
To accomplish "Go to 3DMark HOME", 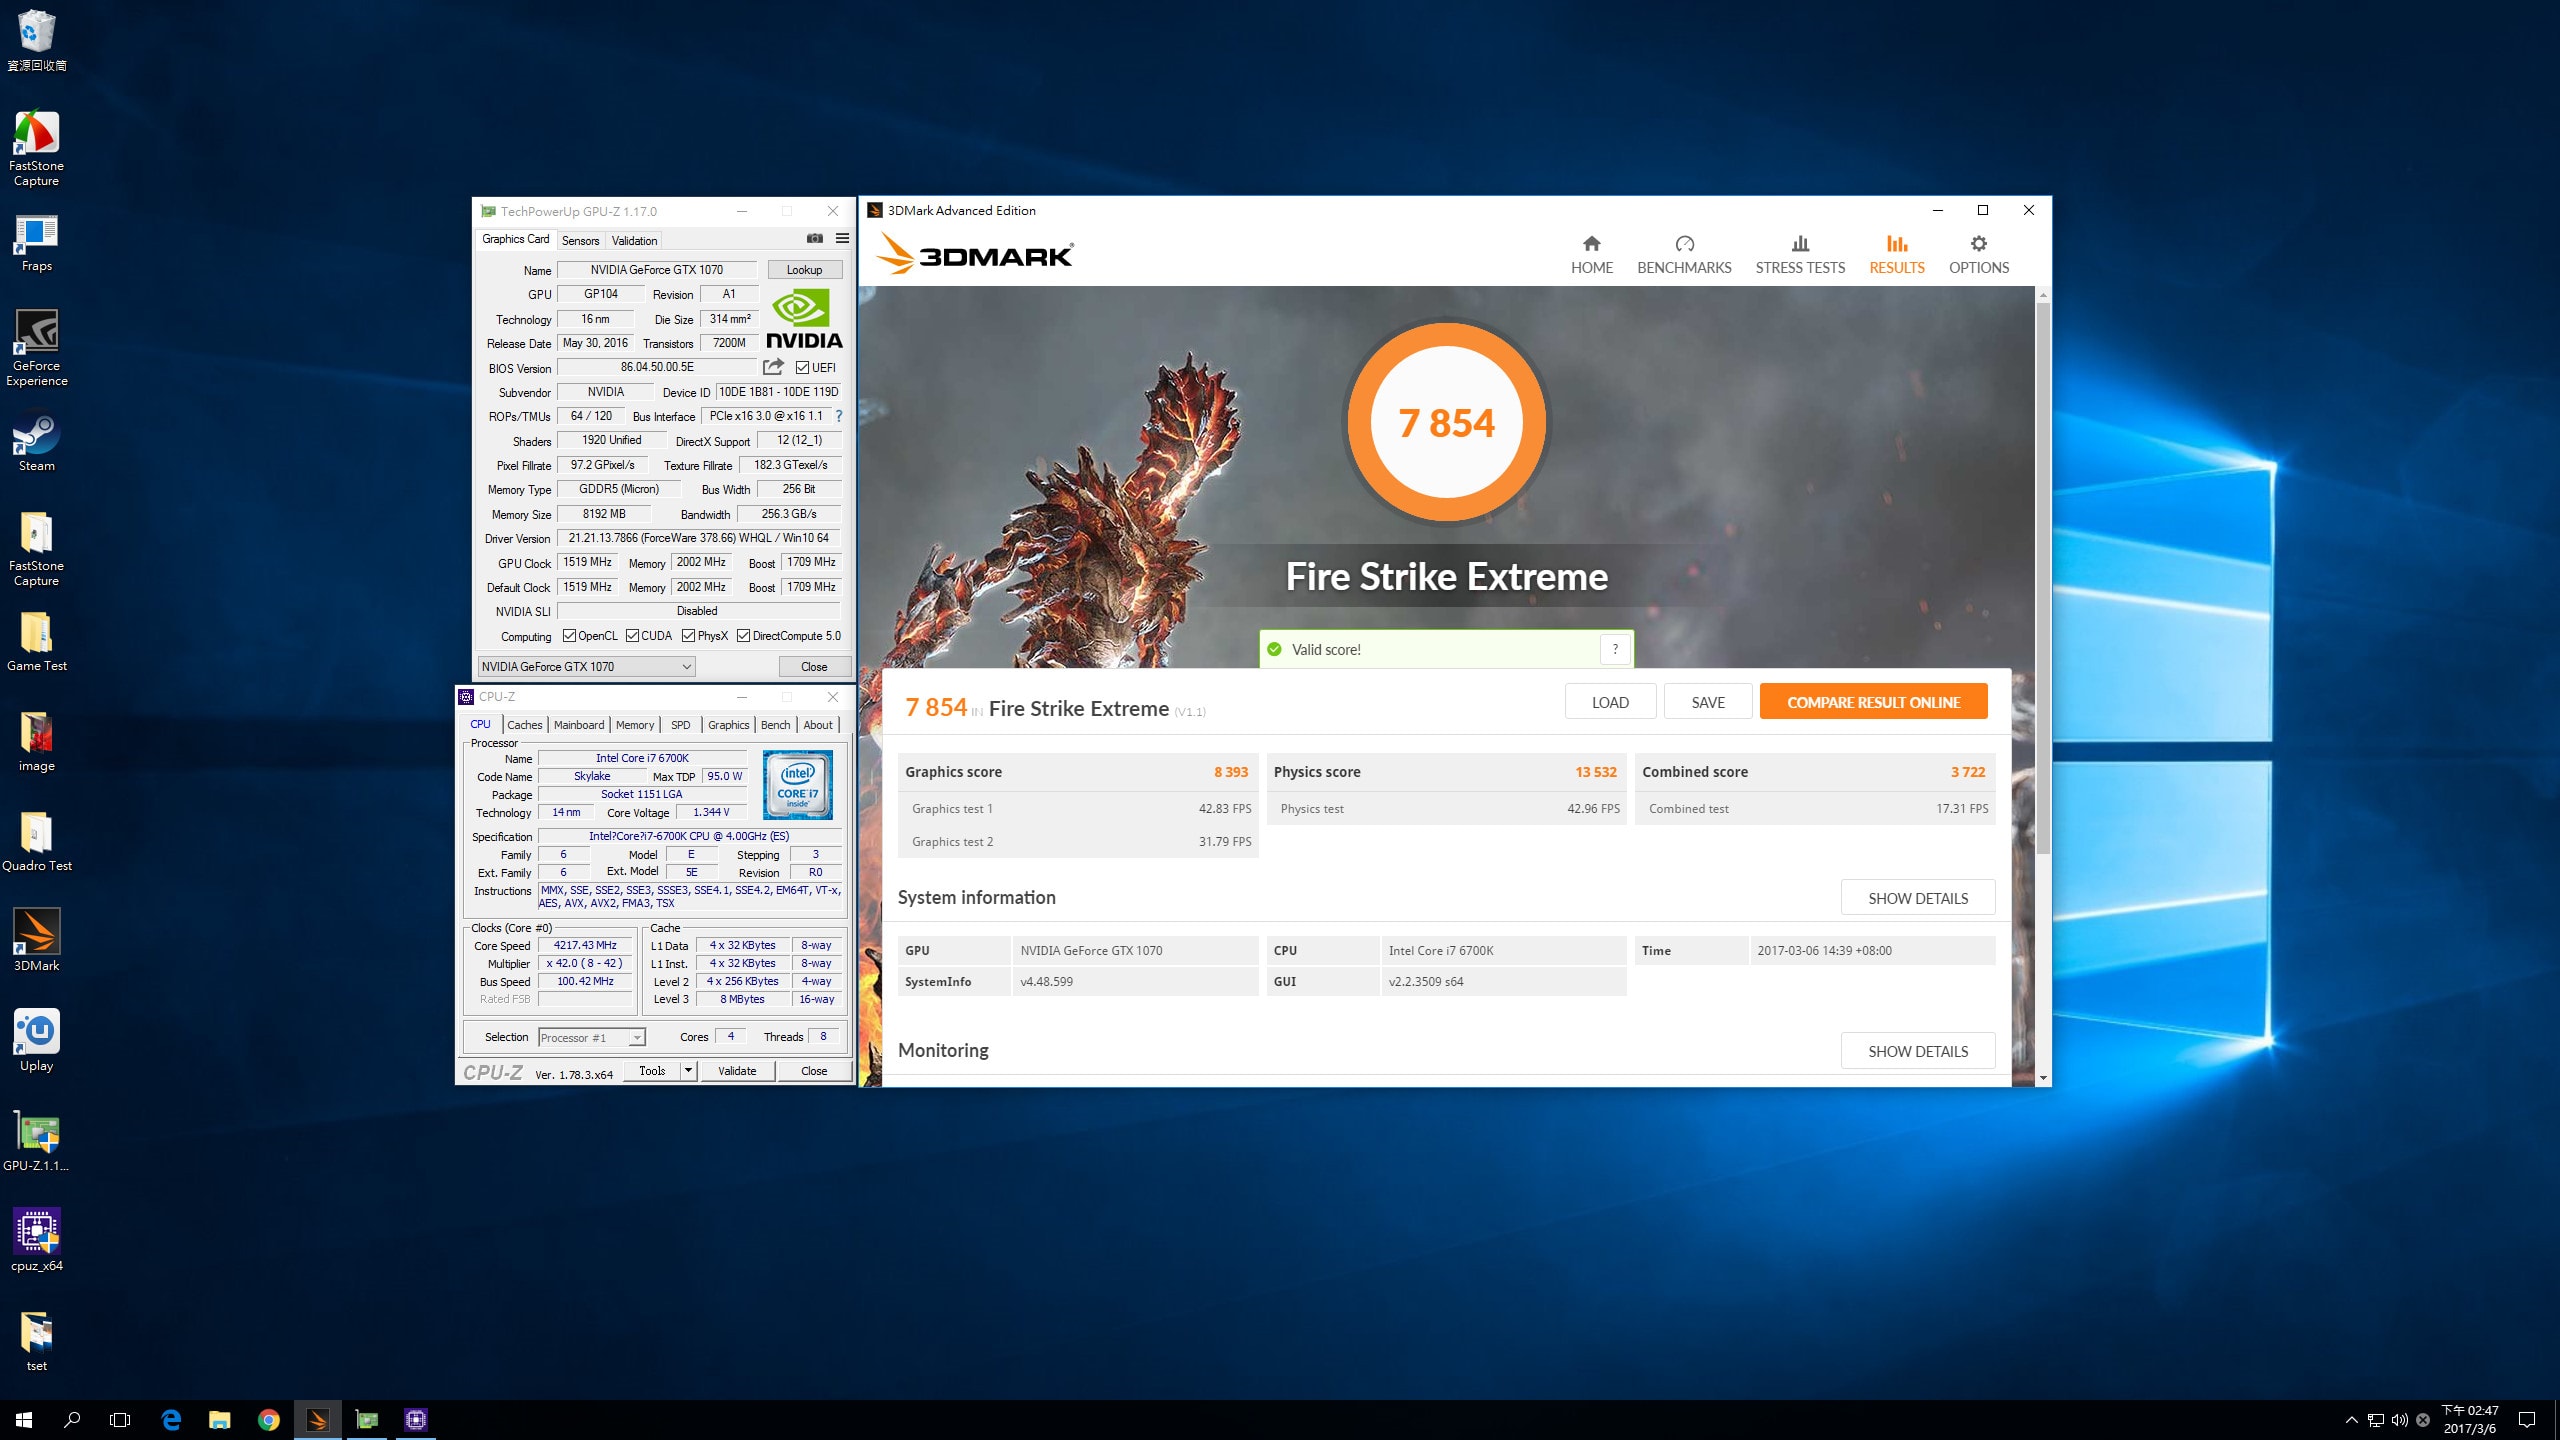I will pyautogui.click(x=1592, y=255).
